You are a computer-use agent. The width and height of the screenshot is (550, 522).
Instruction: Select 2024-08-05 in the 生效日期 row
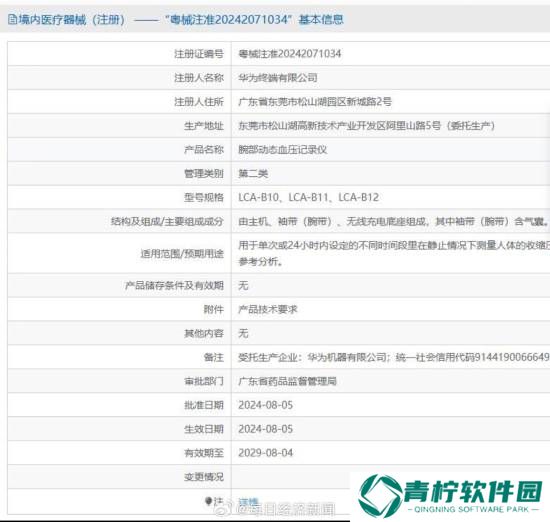(266, 429)
